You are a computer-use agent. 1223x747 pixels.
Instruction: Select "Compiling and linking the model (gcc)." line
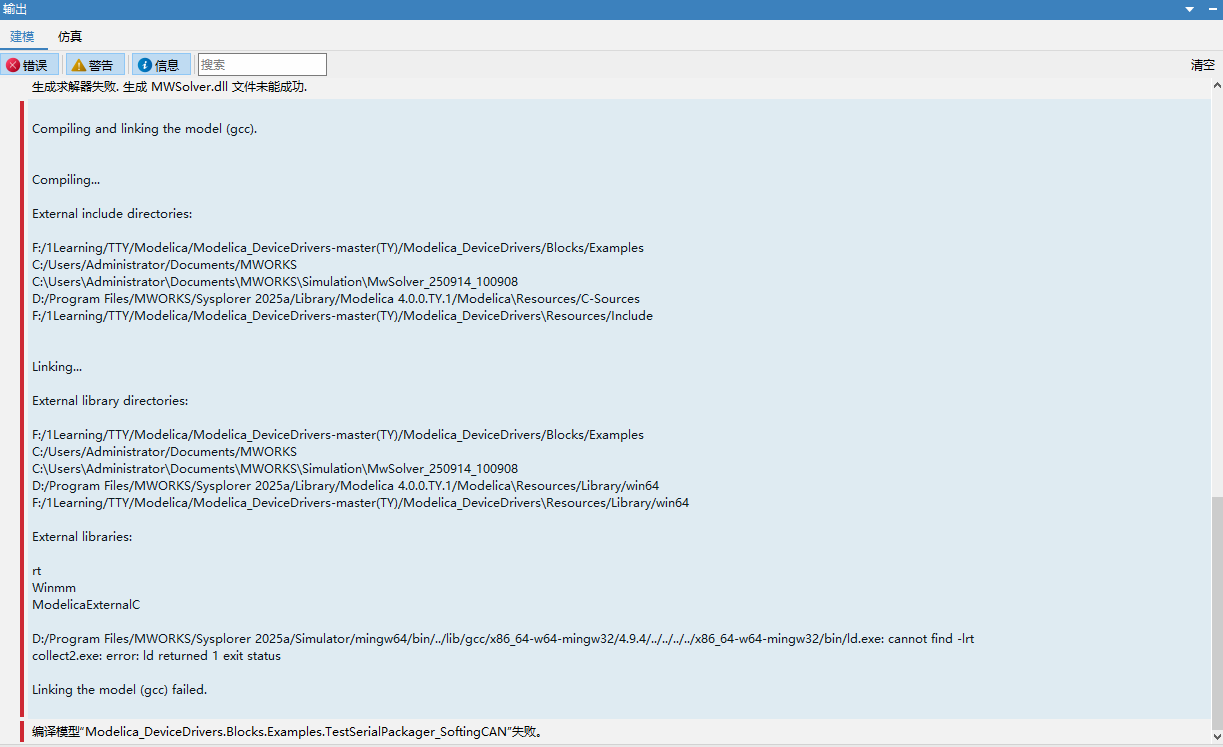pos(145,129)
